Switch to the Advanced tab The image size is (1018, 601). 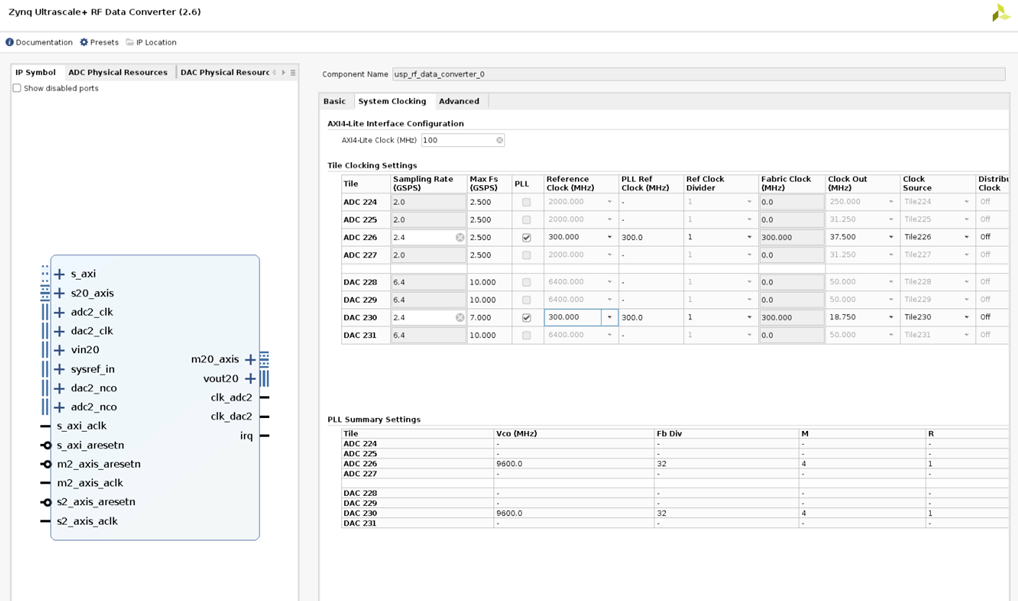459,101
